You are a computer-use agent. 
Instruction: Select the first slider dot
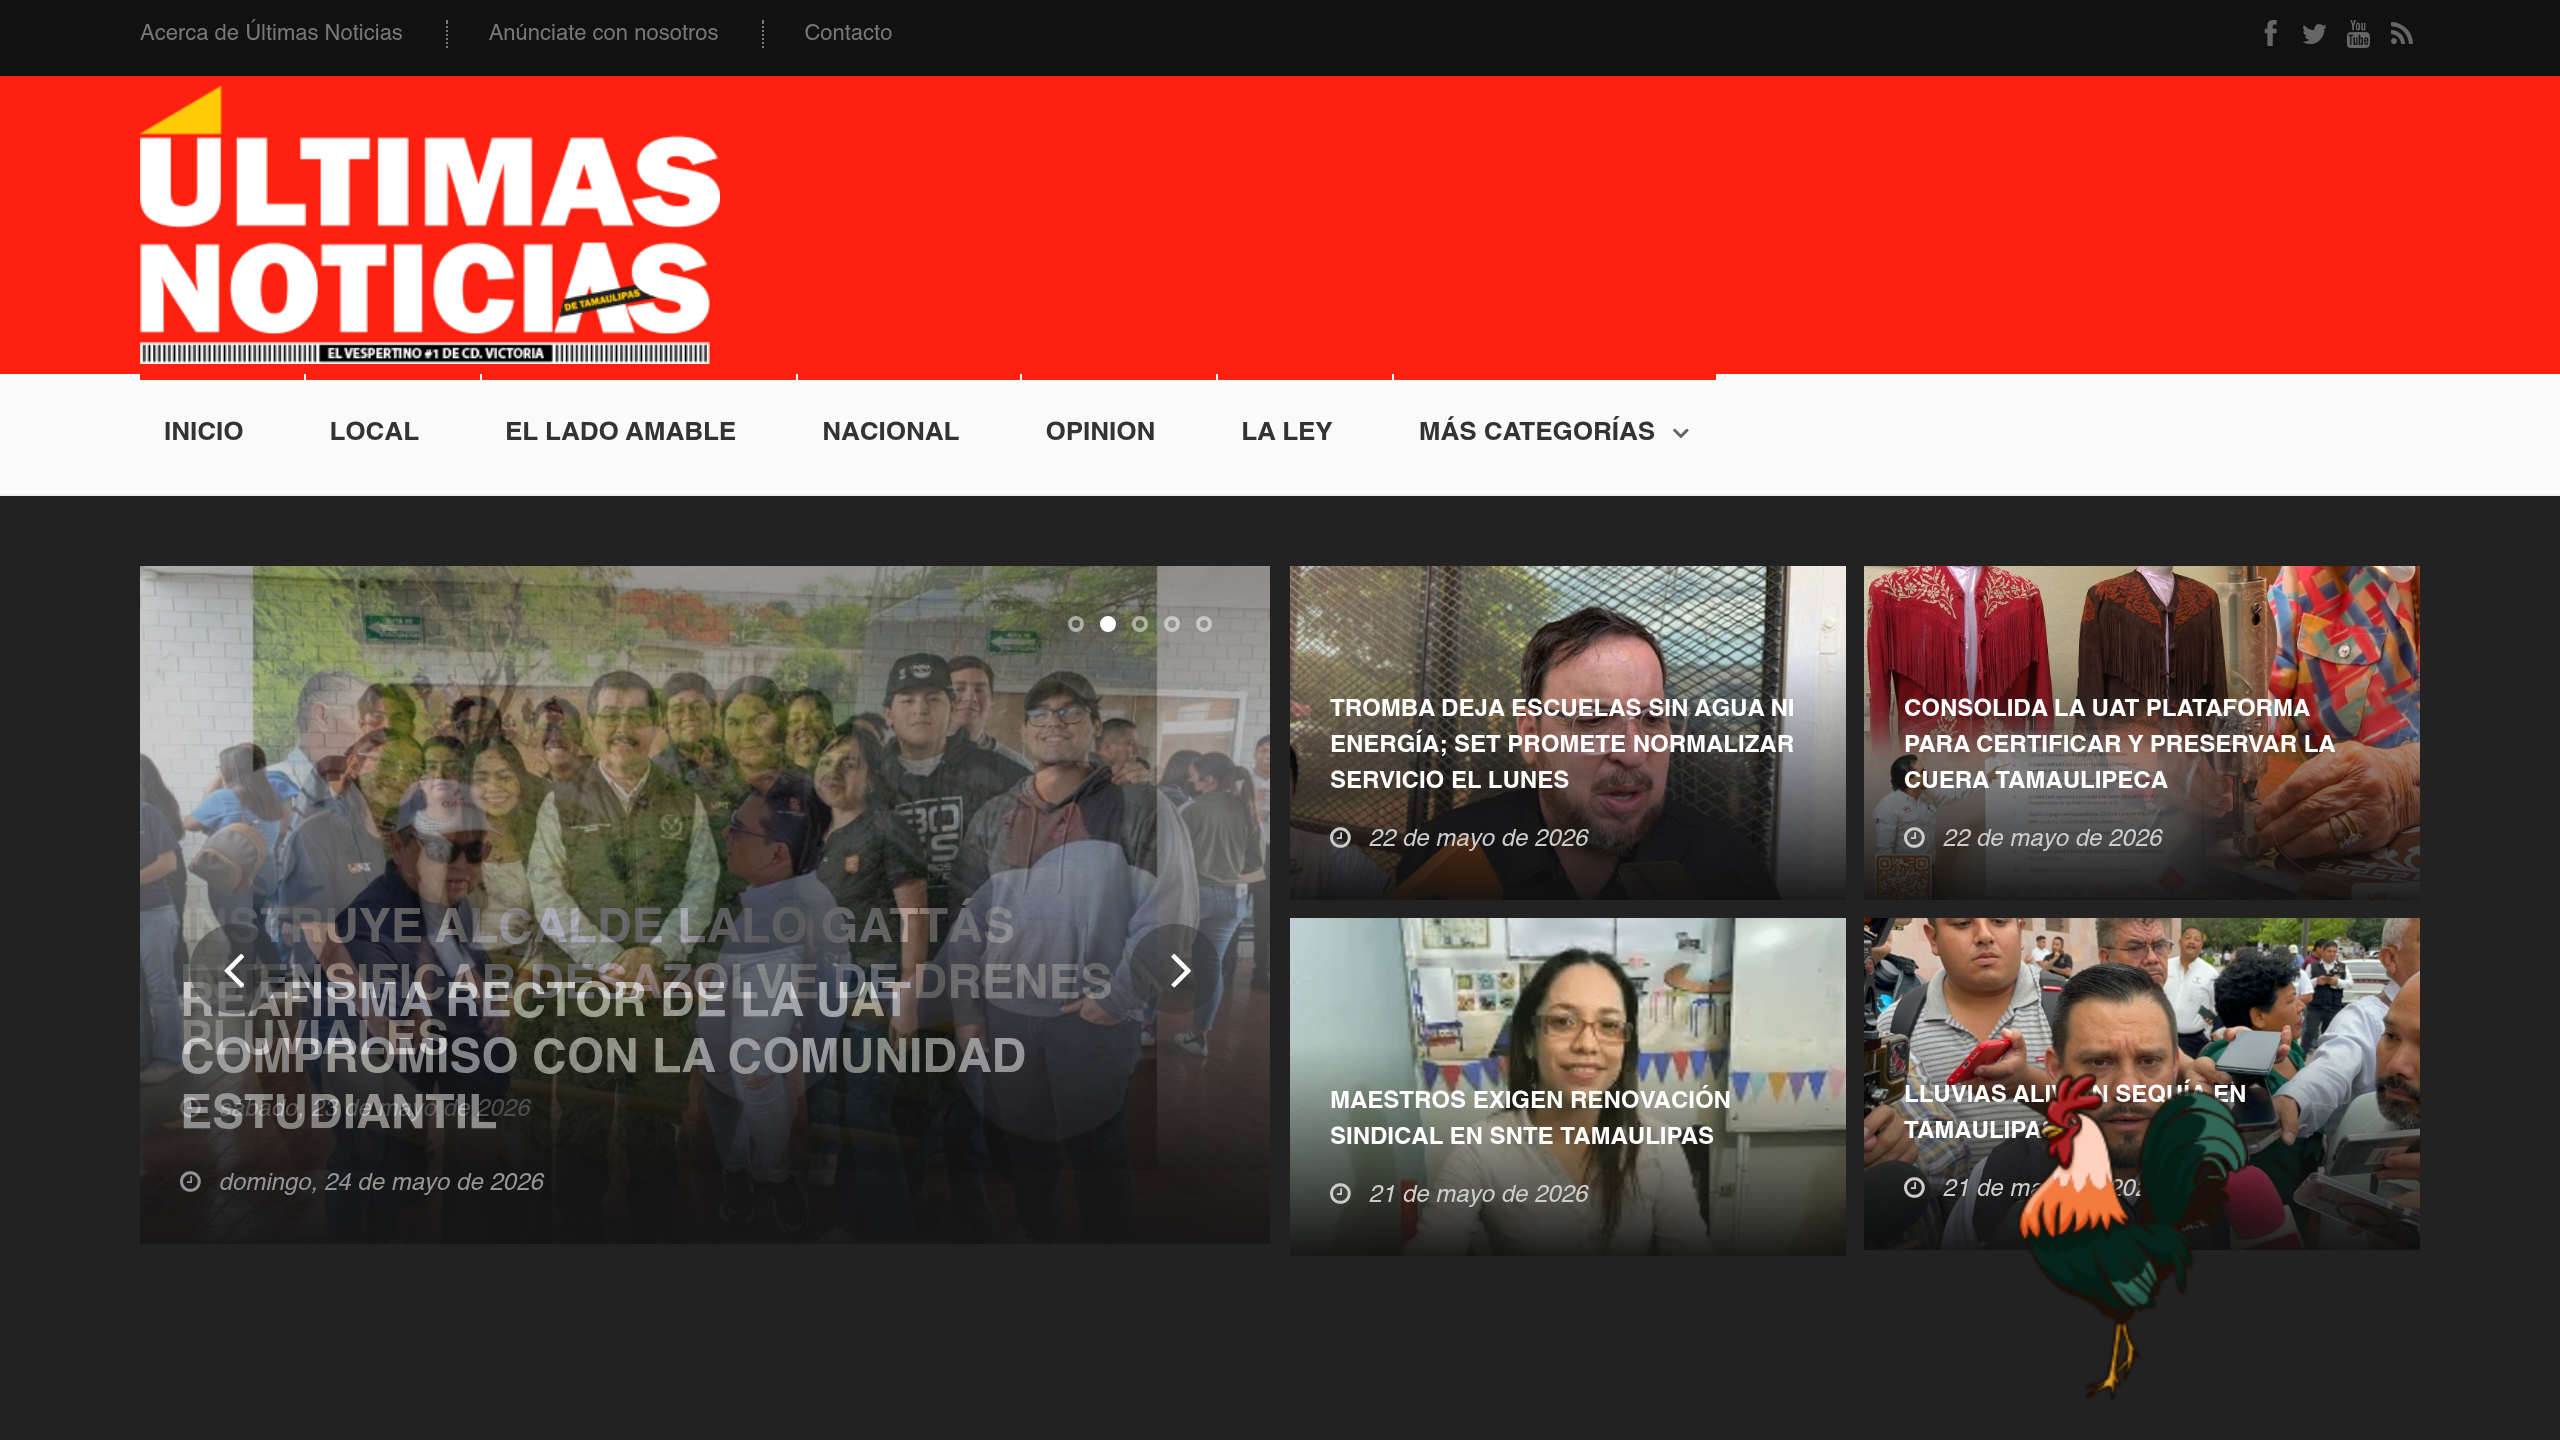(x=1076, y=624)
